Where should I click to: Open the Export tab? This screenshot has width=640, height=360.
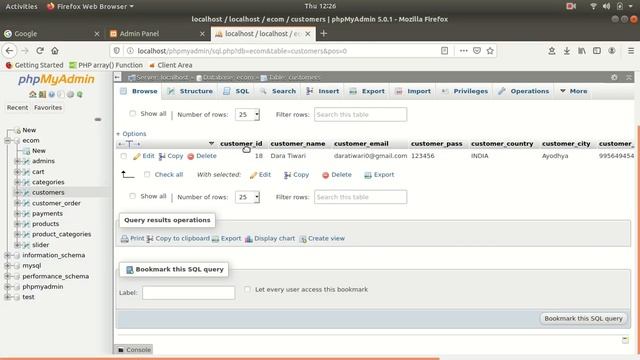coord(367,91)
